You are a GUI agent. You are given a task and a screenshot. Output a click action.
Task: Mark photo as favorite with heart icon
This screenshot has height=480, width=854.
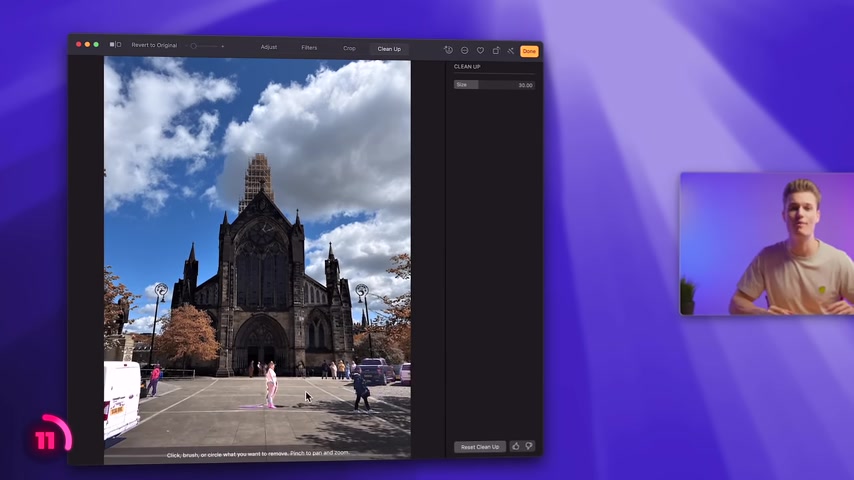pos(480,50)
